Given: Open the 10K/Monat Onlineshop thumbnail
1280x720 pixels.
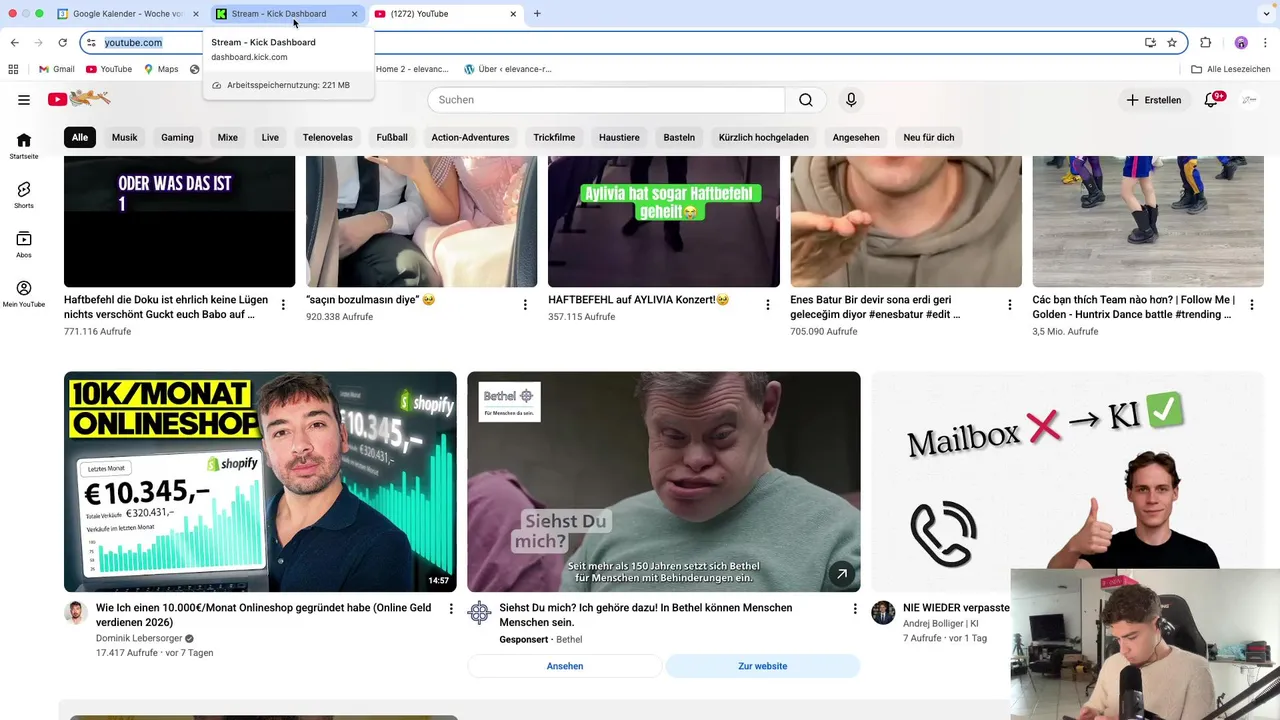Looking at the screenshot, I should (x=260, y=482).
